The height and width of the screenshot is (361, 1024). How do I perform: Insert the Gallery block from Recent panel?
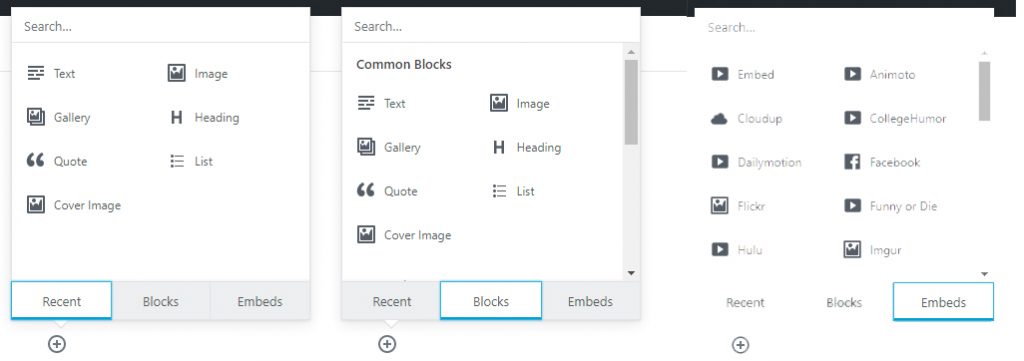(x=58, y=118)
